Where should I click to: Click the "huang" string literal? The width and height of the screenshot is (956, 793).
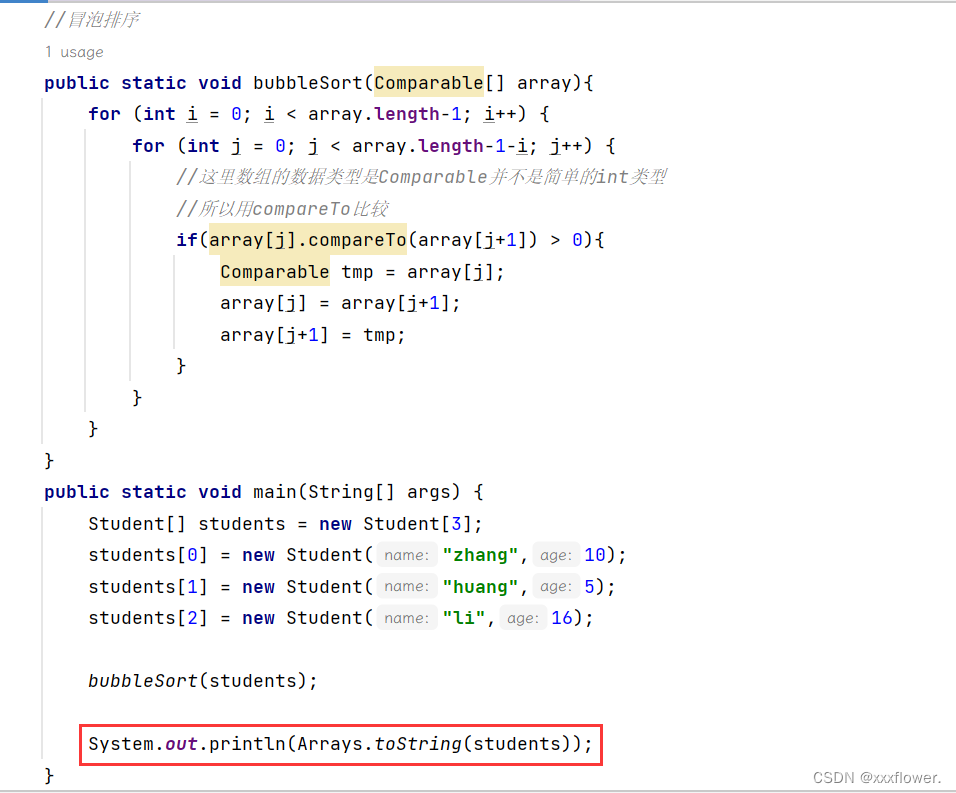(x=480, y=586)
